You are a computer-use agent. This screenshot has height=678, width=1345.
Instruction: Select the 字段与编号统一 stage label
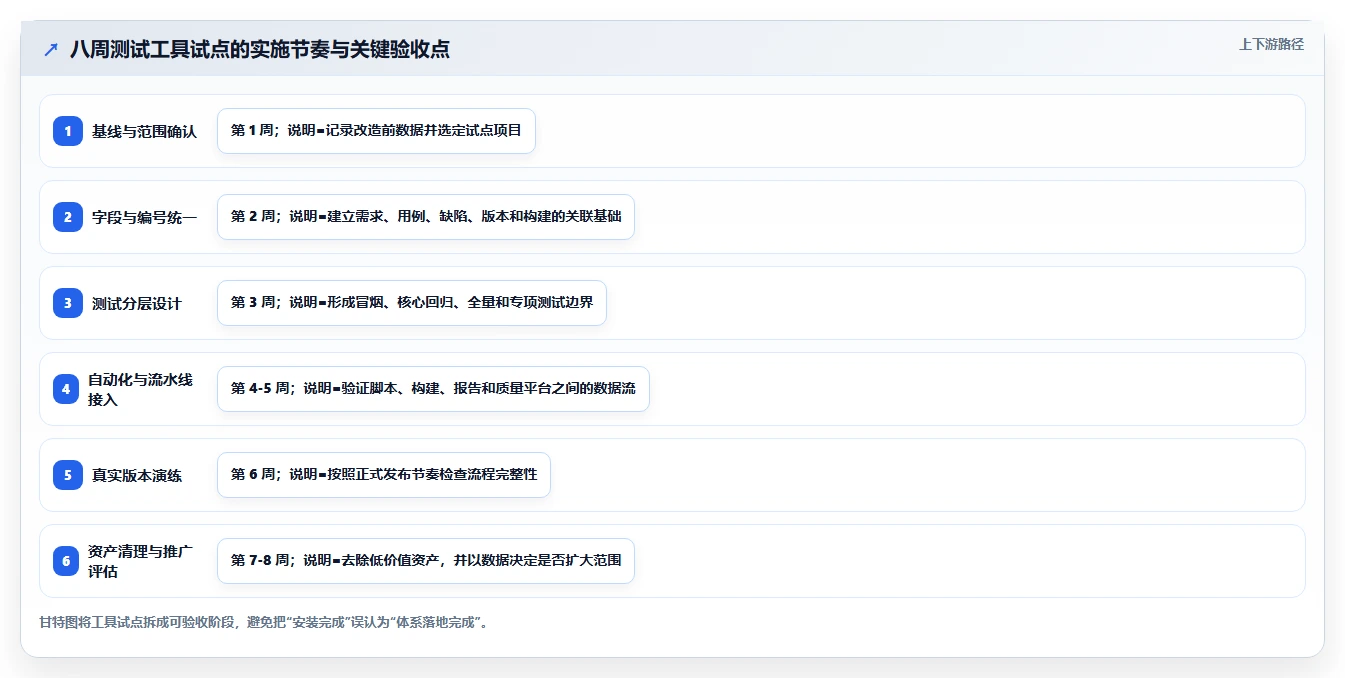pos(144,217)
